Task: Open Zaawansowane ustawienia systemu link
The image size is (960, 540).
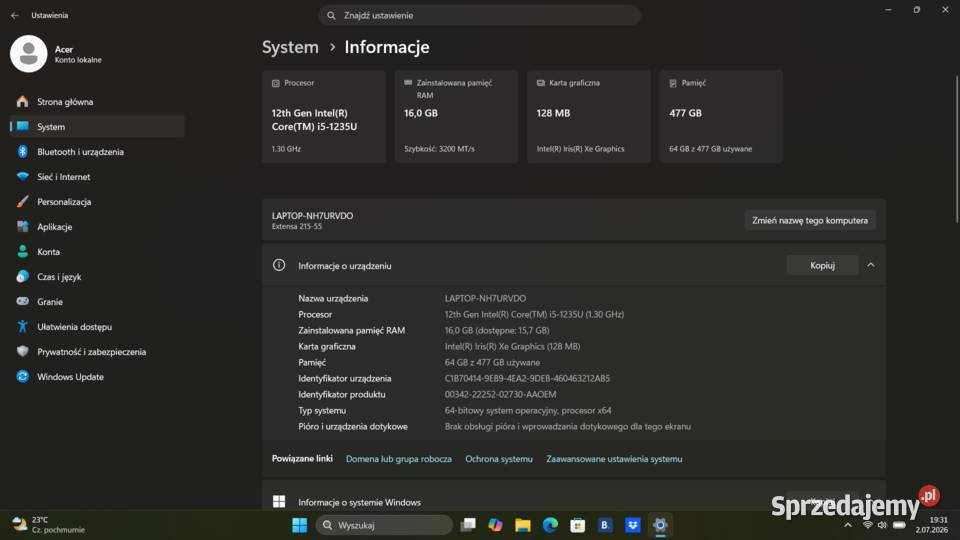Action: pyautogui.click(x=614, y=459)
